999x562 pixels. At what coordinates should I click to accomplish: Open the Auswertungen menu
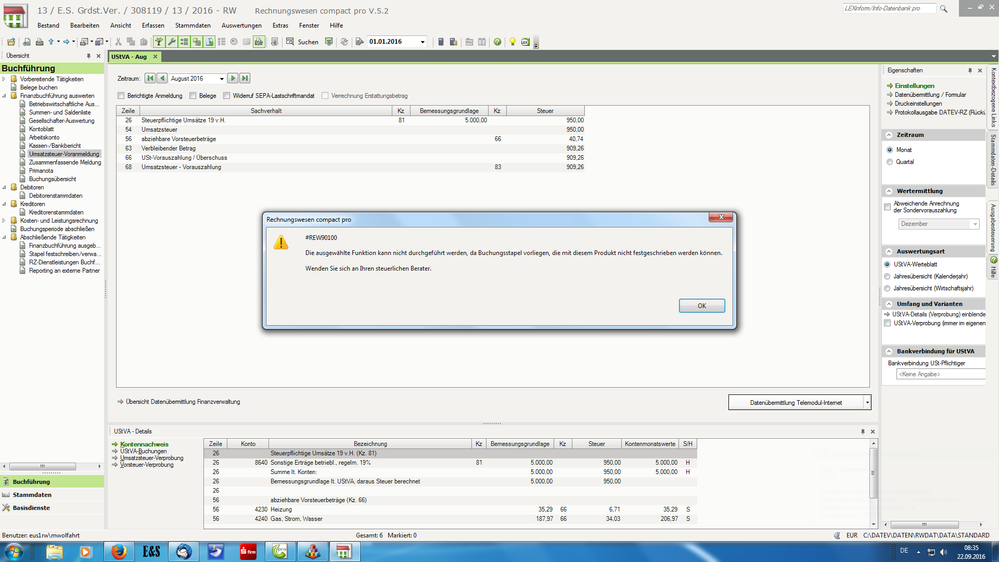[x=242, y=24]
